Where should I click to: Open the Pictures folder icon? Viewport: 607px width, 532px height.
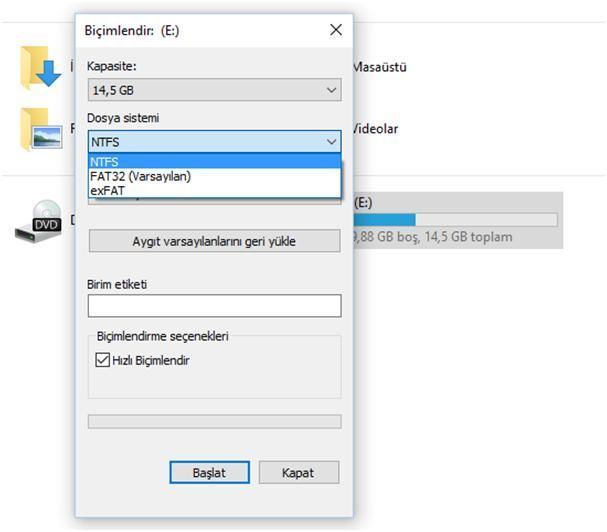41,129
